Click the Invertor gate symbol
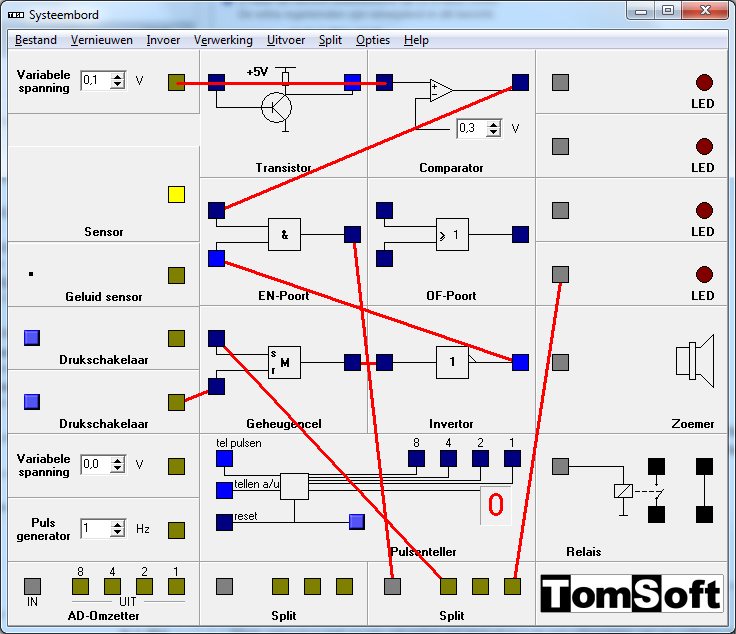 click(x=452, y=363)
